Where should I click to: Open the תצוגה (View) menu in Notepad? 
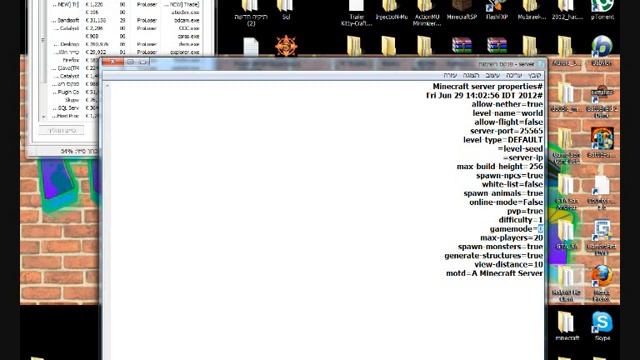[x=471, y=76]
